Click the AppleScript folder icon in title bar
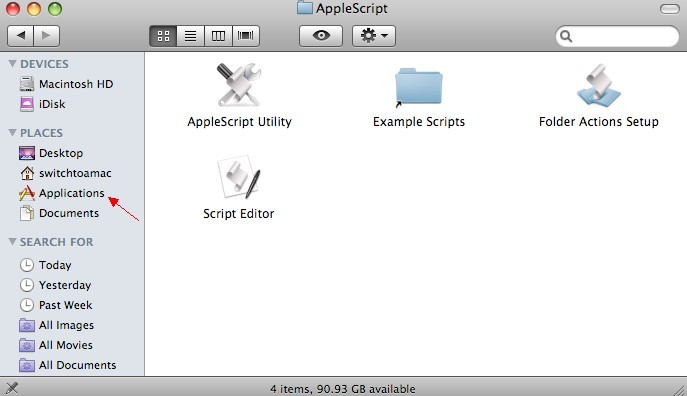The image size is (687, 396). click(305, 8)
